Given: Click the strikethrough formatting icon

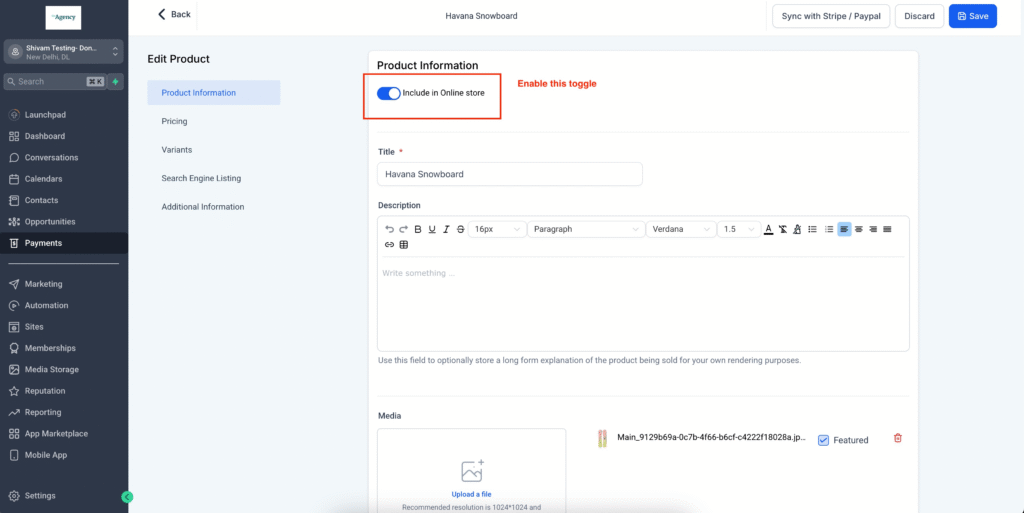Looking at the screenshot, I should click(460, 229).
